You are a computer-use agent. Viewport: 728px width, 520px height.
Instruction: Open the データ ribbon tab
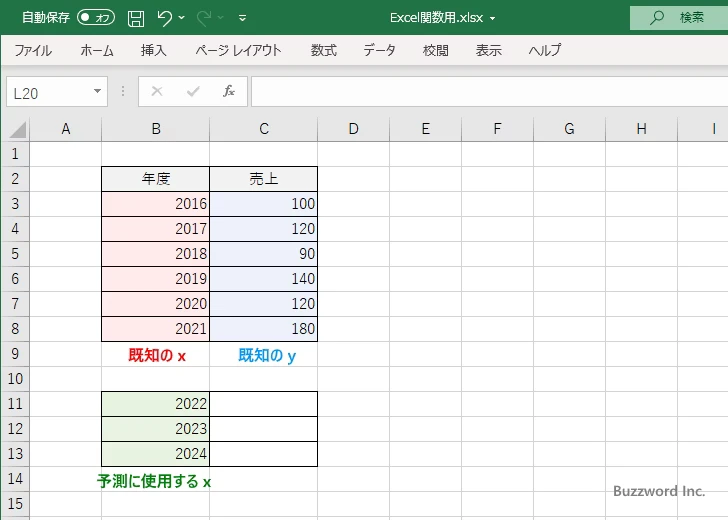[379, 50]
